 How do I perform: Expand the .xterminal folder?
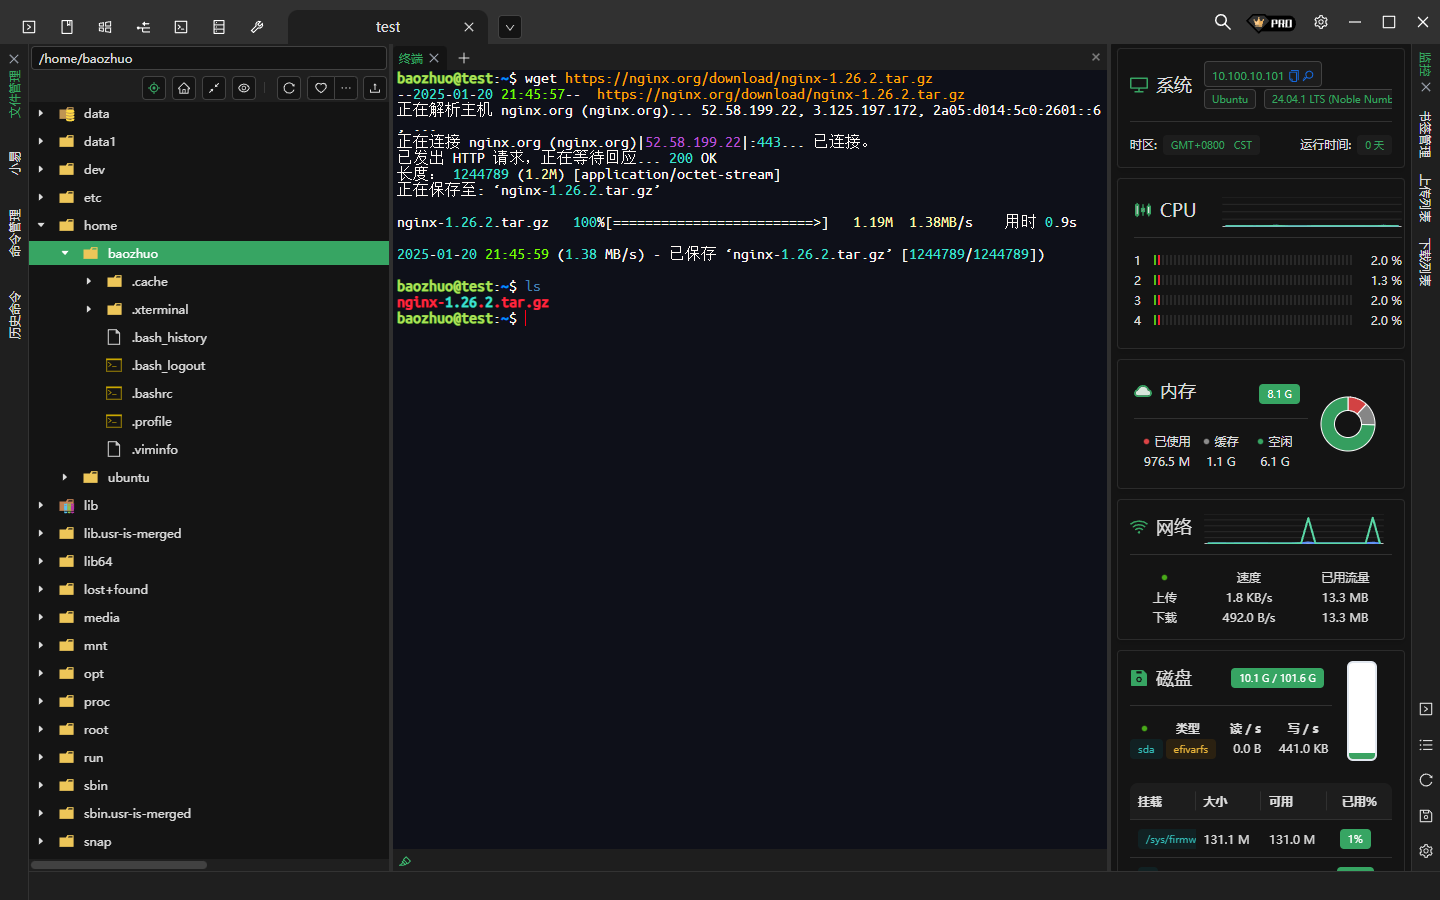tap(89, 310)
